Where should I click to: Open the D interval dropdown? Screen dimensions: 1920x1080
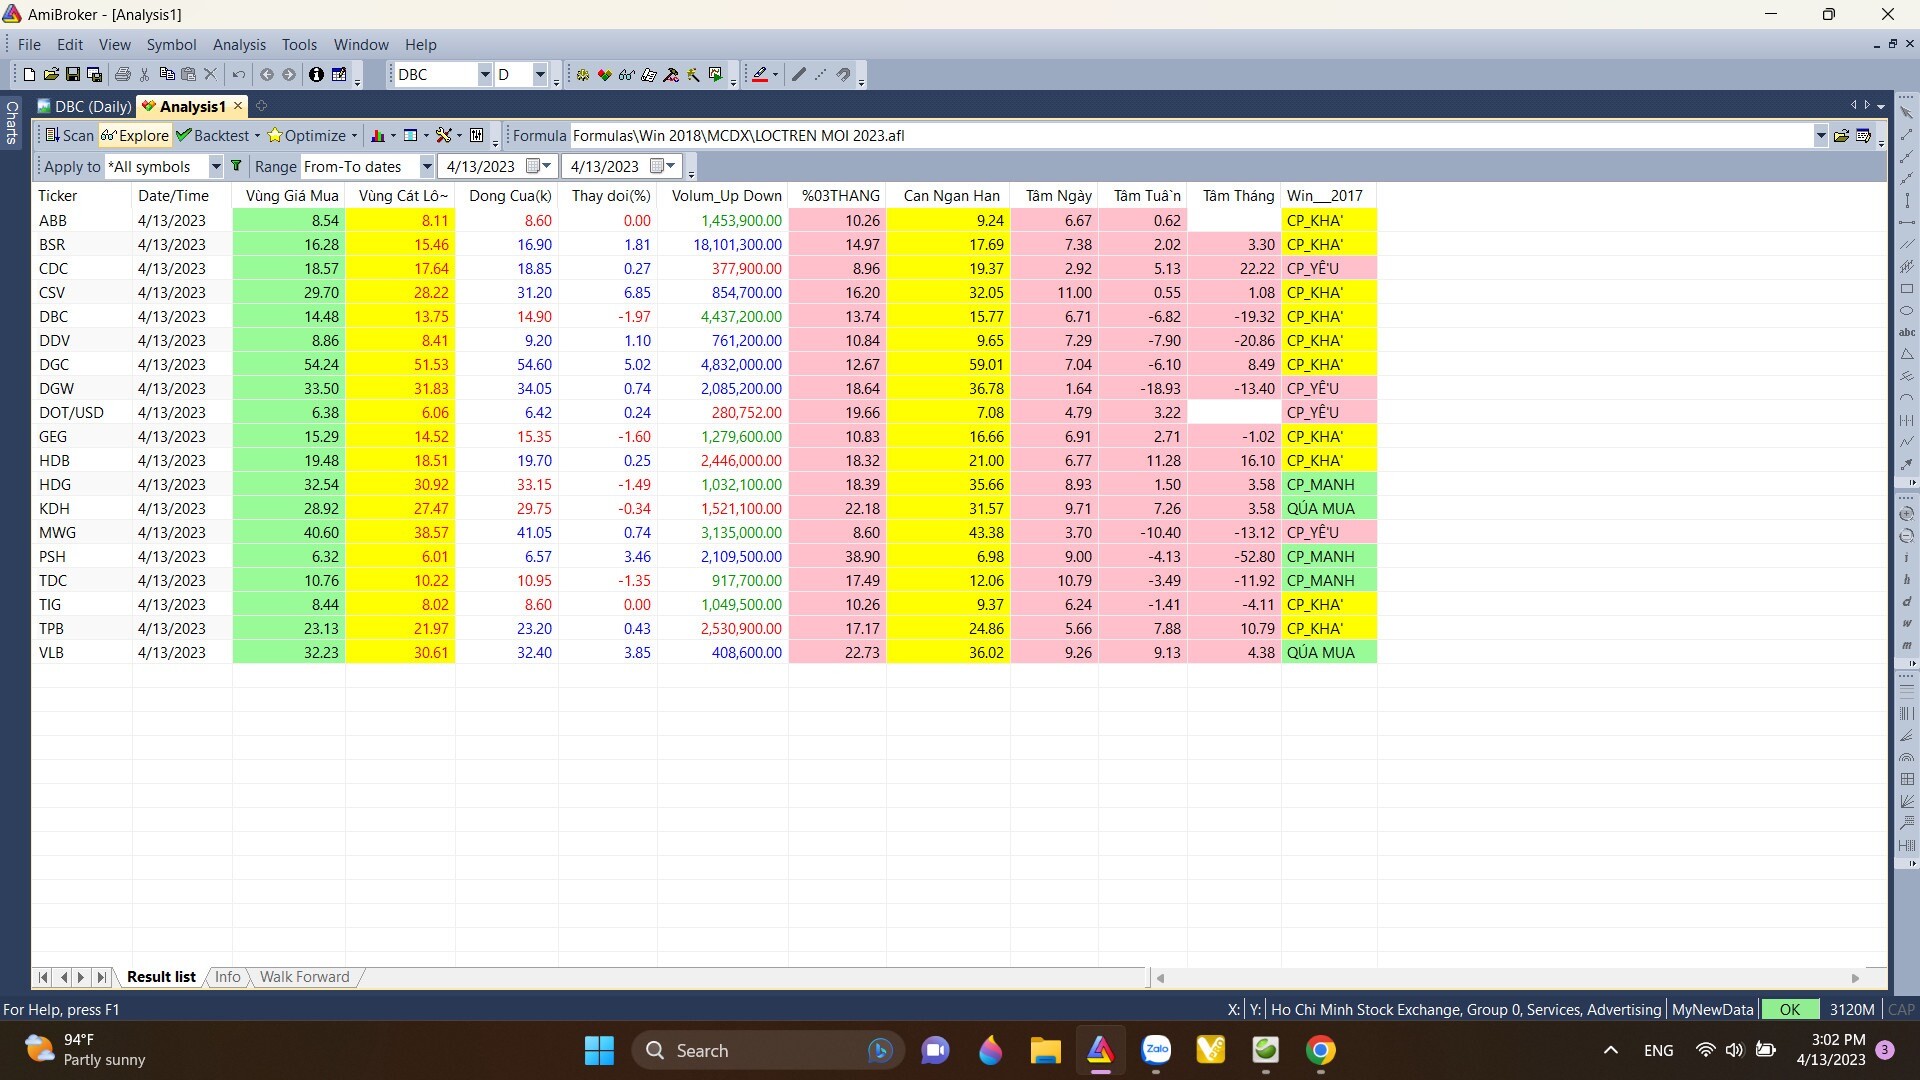pyautogui.click(x=540, y=75)
